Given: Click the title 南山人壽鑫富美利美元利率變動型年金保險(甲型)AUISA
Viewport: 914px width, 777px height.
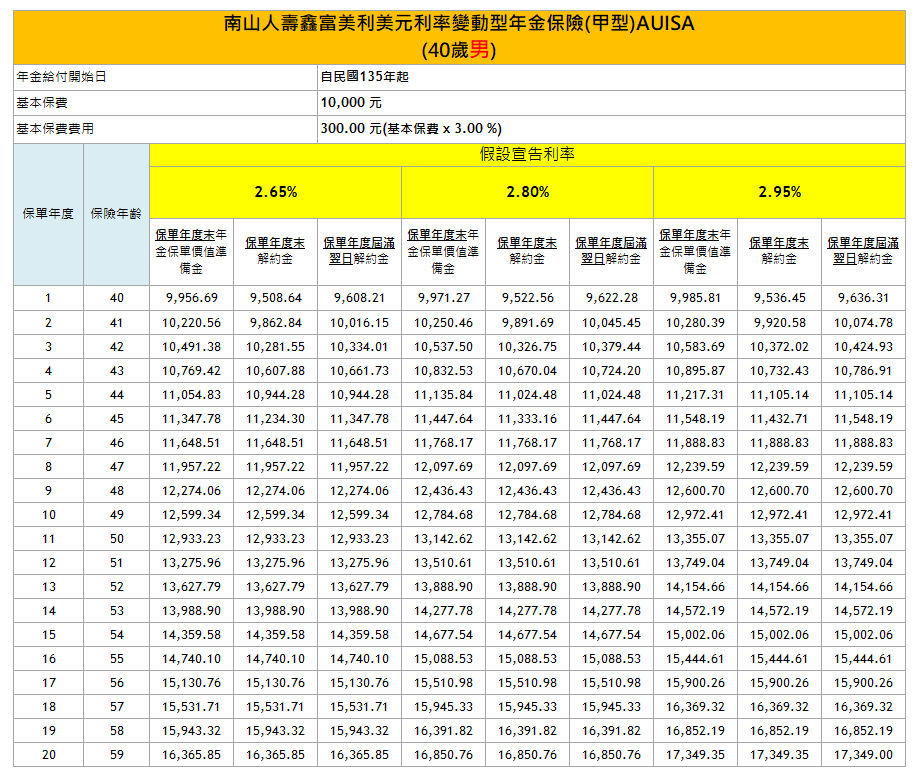Looking at the screenshot, I should (459, 23).
